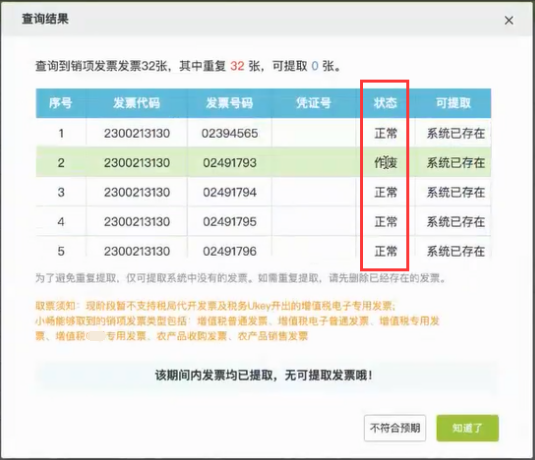Click the 发票代码 column header
535x460 pixels.
136,103
